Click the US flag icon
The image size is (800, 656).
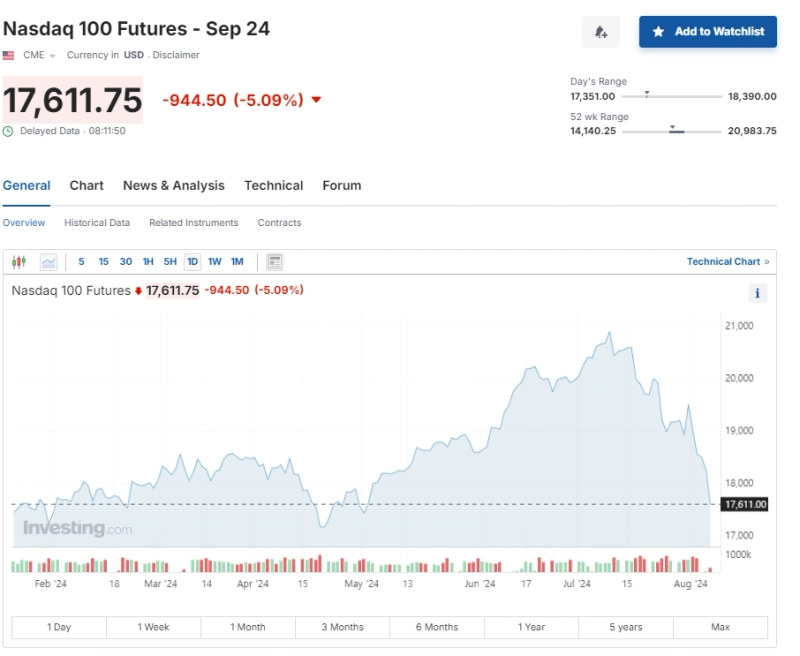tap(9, 56)
